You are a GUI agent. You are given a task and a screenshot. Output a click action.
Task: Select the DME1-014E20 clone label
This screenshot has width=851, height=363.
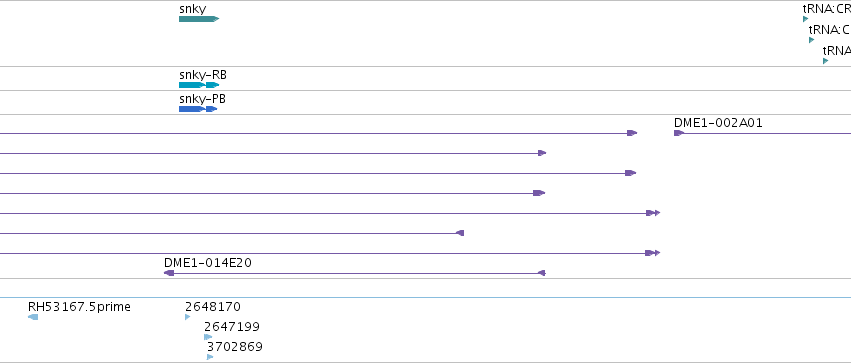[x=208, y=263]
